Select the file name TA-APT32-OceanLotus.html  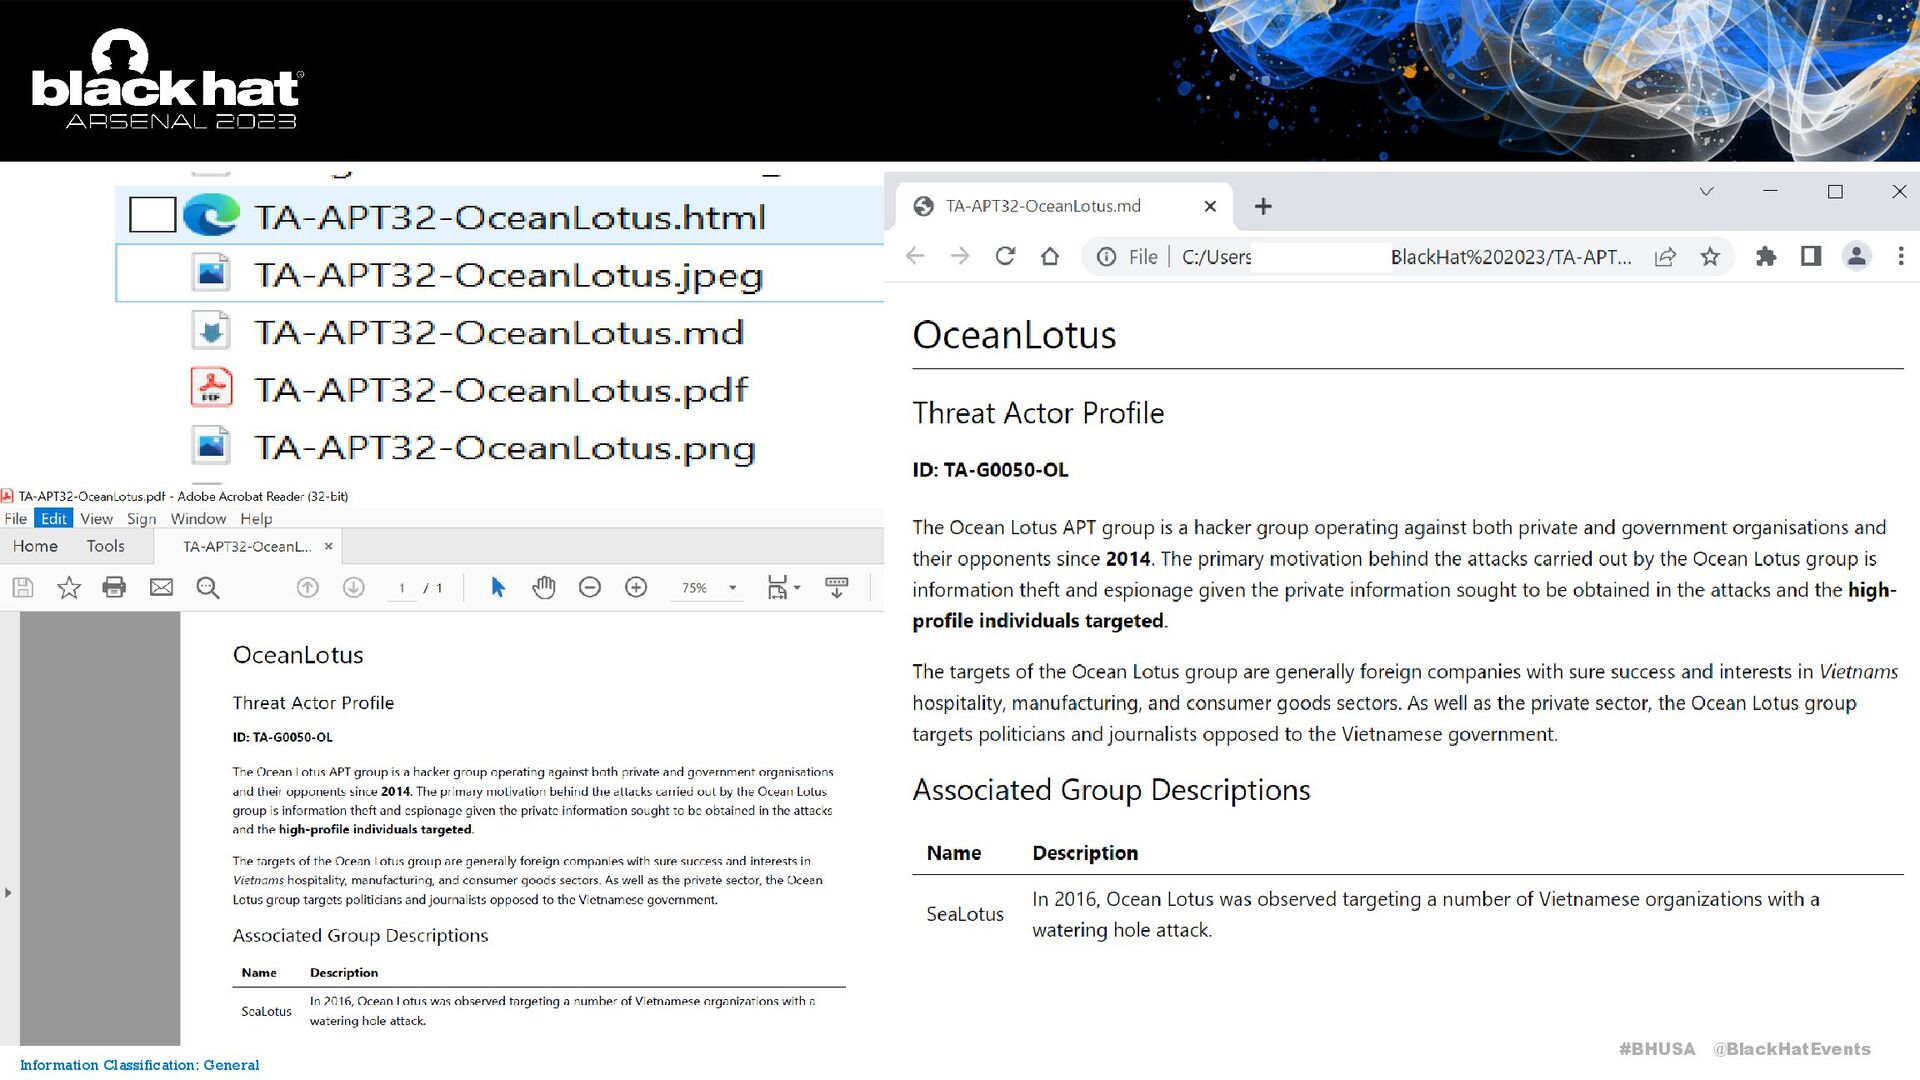(x=510, y=217)
